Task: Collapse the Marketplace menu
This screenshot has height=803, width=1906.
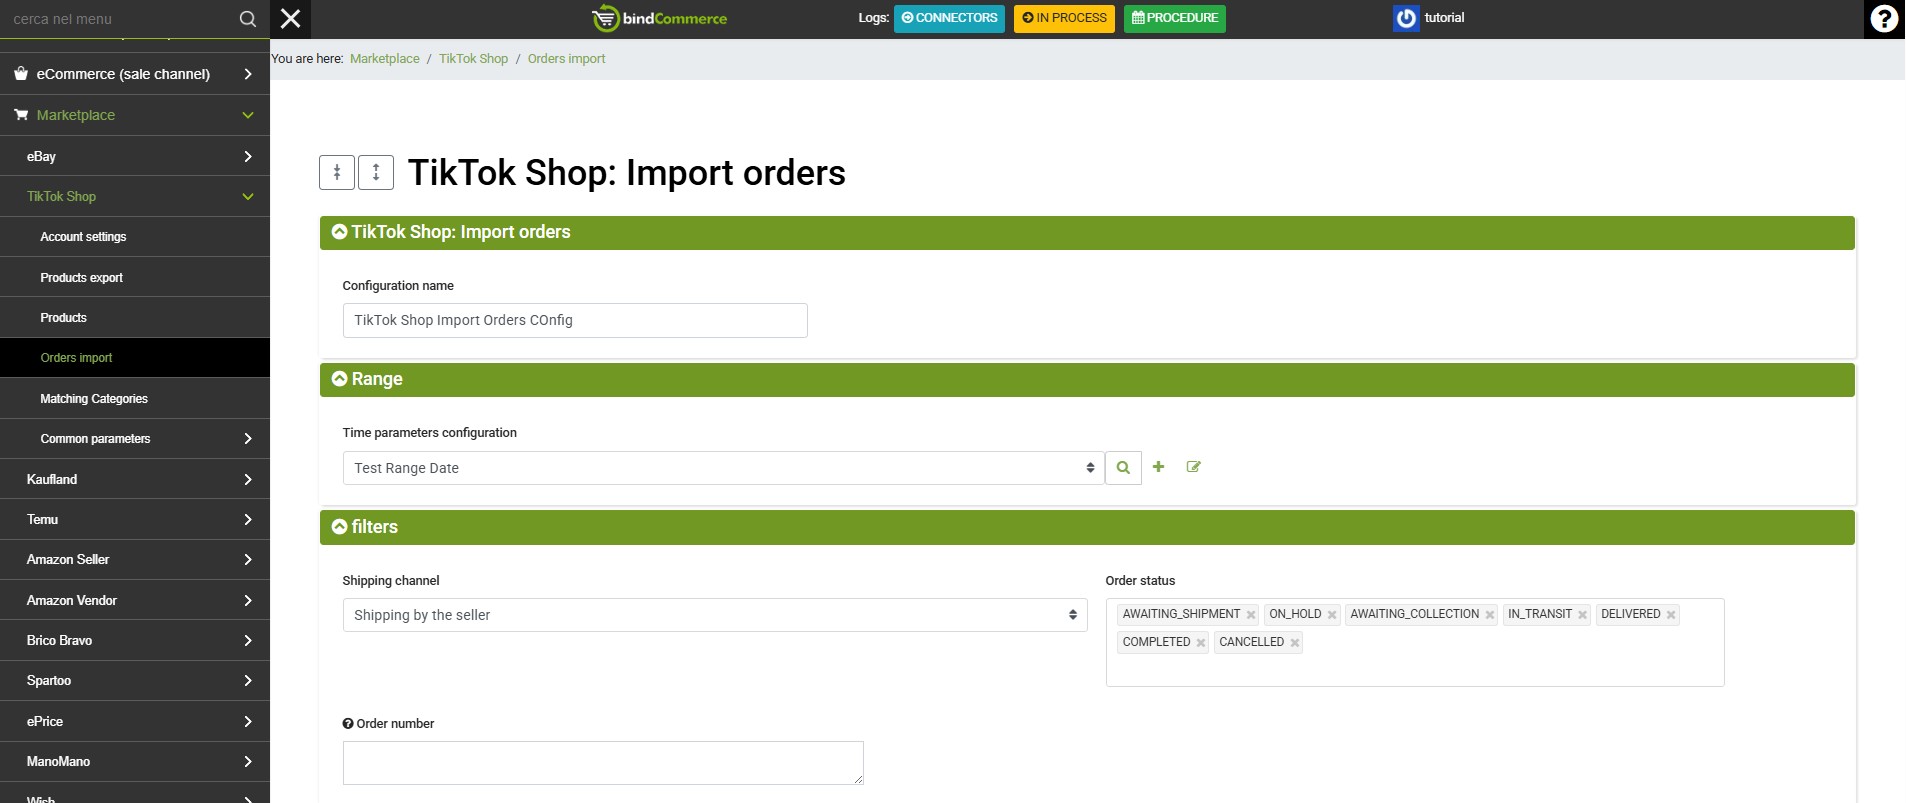Action: pos(135,115)
